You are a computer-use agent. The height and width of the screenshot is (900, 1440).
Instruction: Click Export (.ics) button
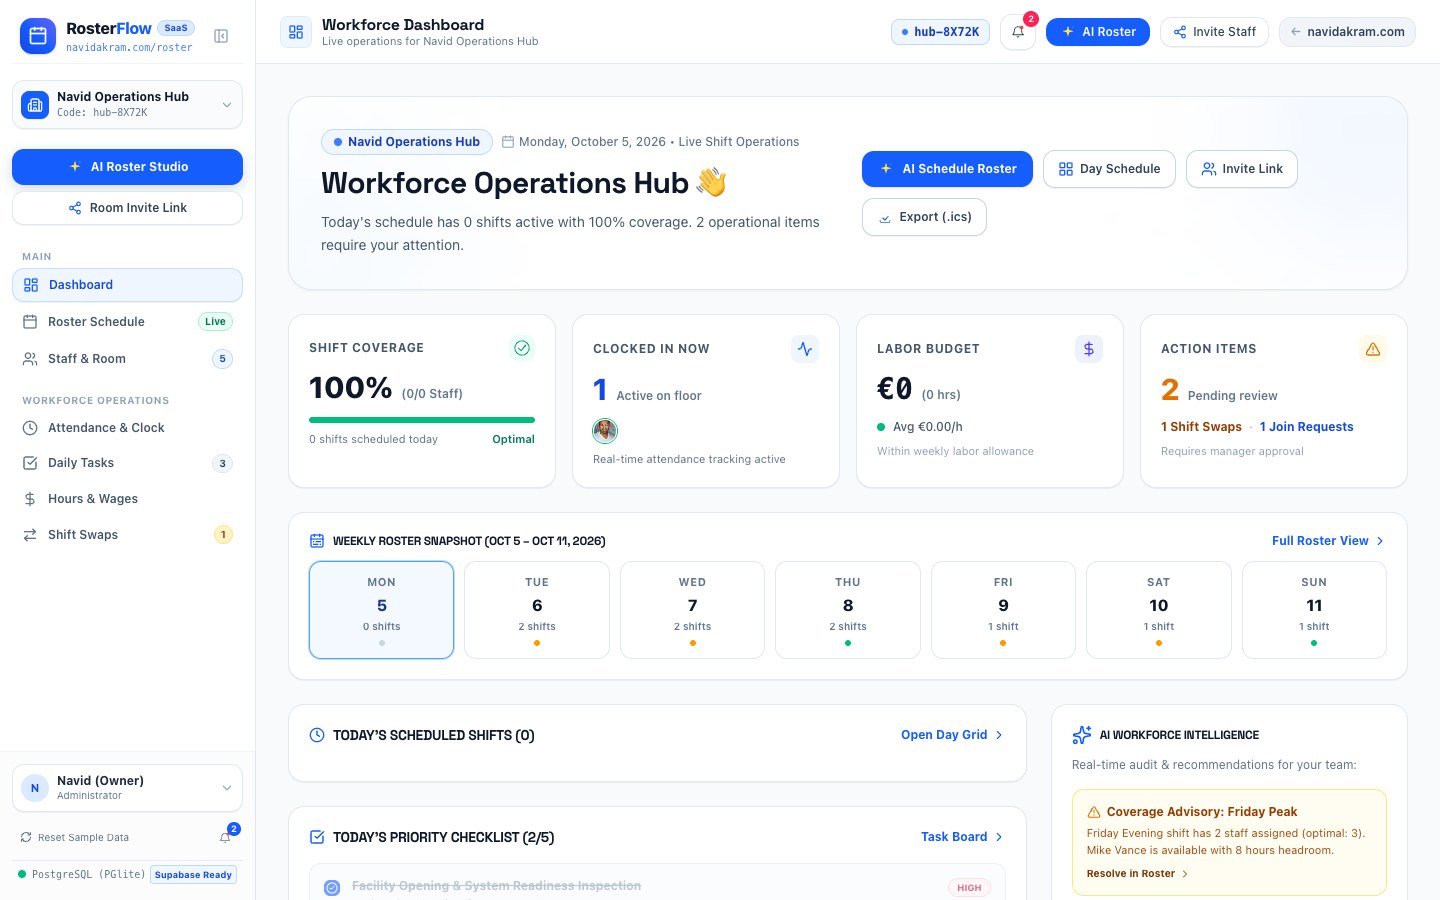coord(924,217)
